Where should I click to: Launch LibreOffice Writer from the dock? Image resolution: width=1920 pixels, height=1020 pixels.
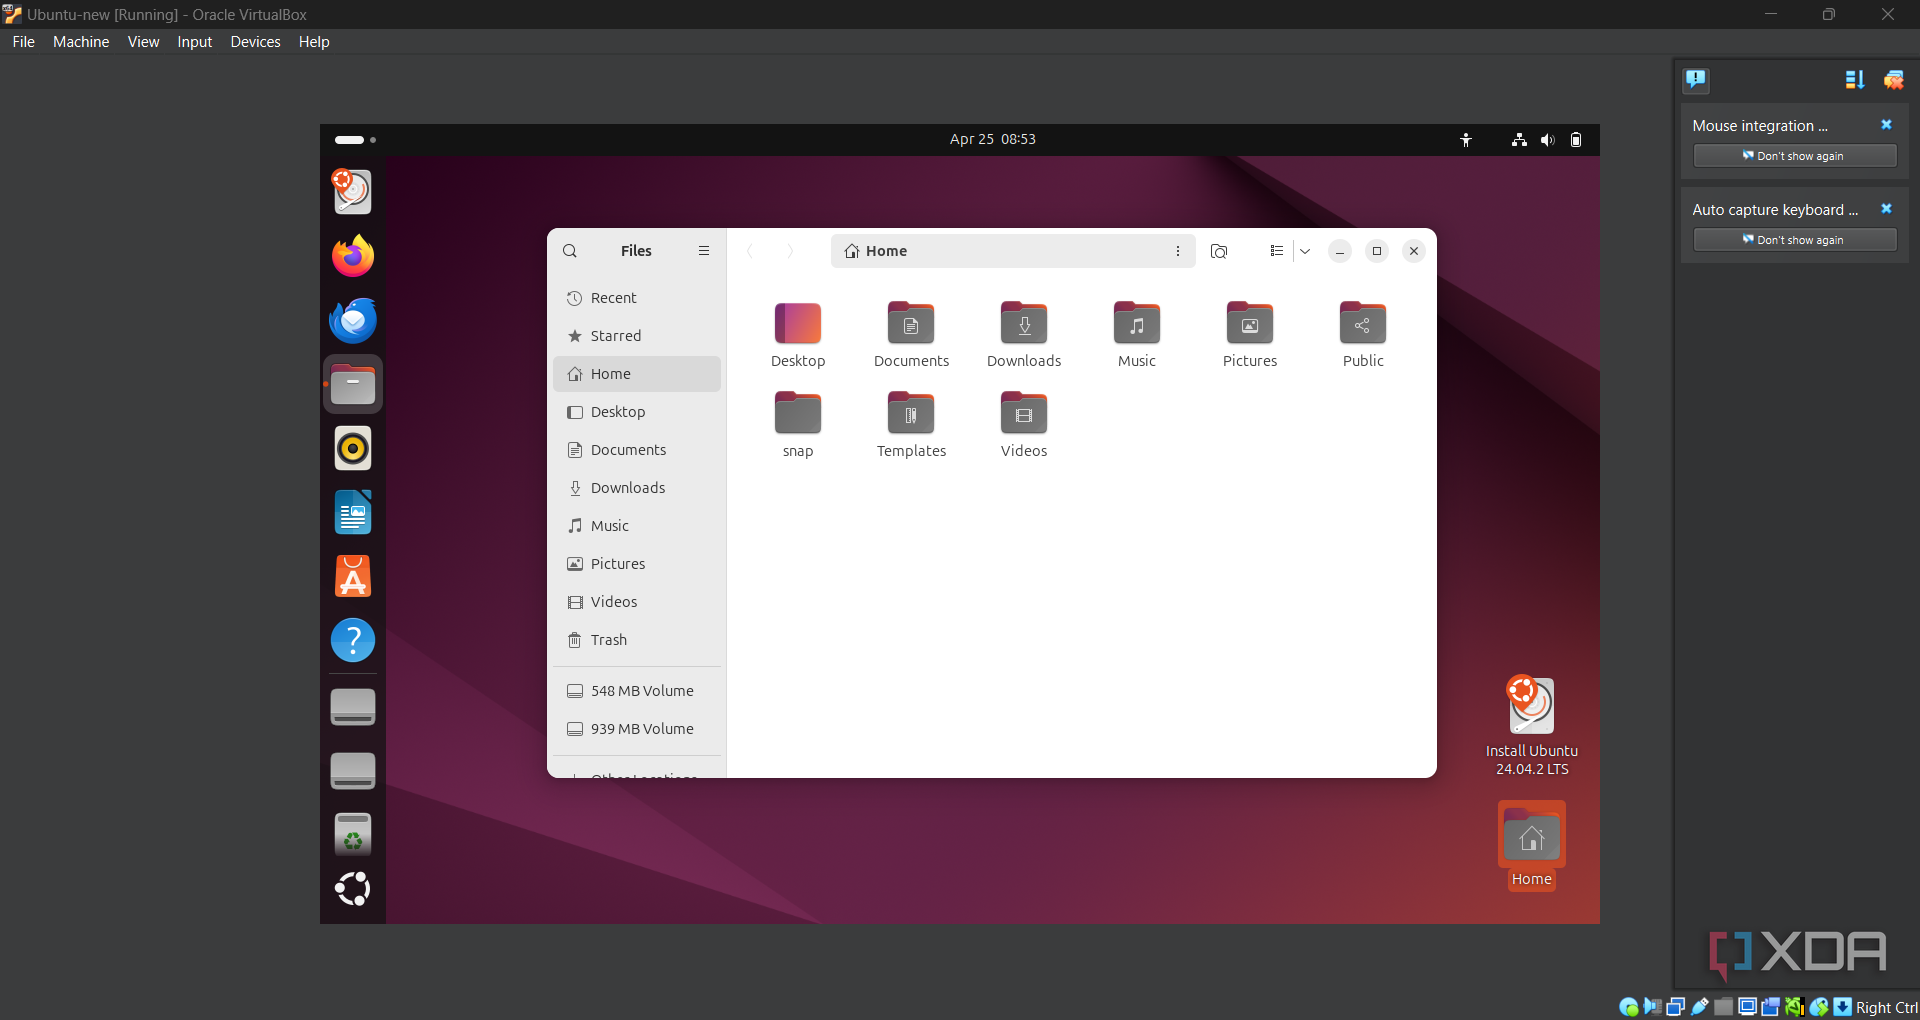(x=353, y=512)
